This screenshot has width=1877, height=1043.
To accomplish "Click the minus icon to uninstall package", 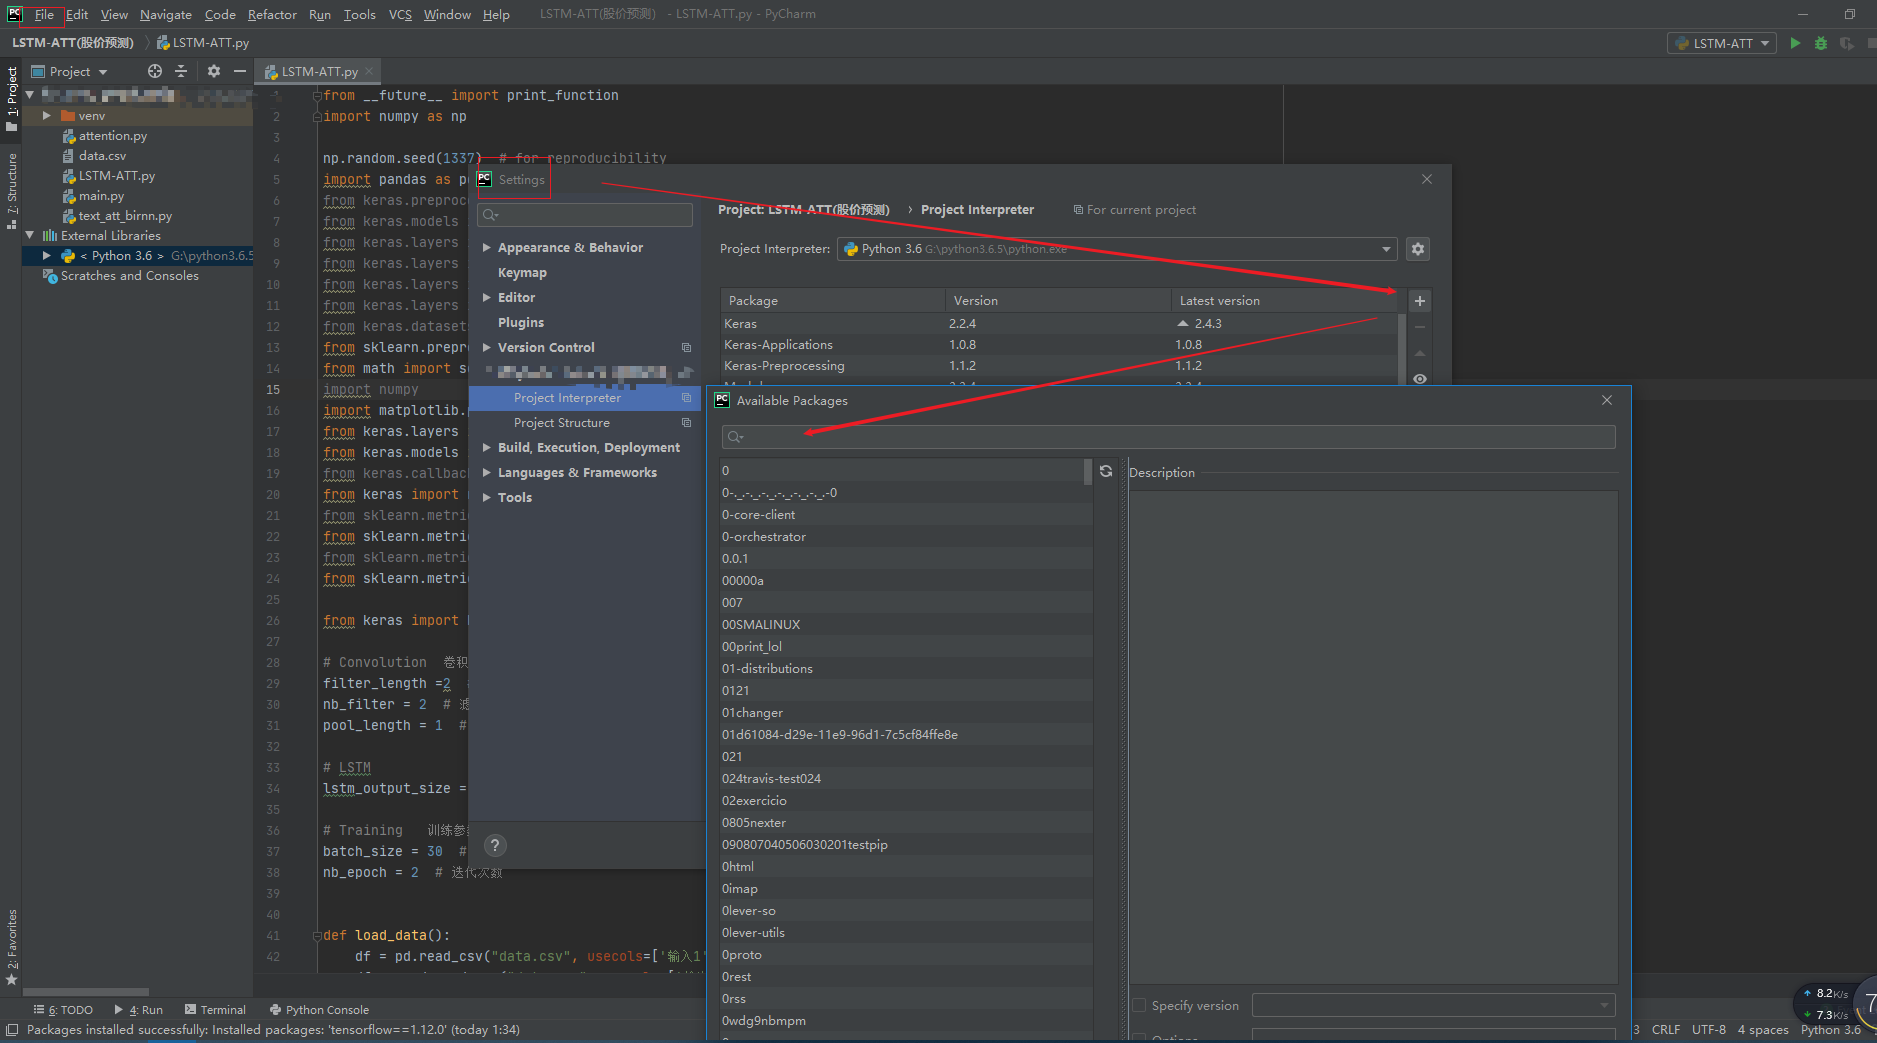I will click(x=1419, y=327).
